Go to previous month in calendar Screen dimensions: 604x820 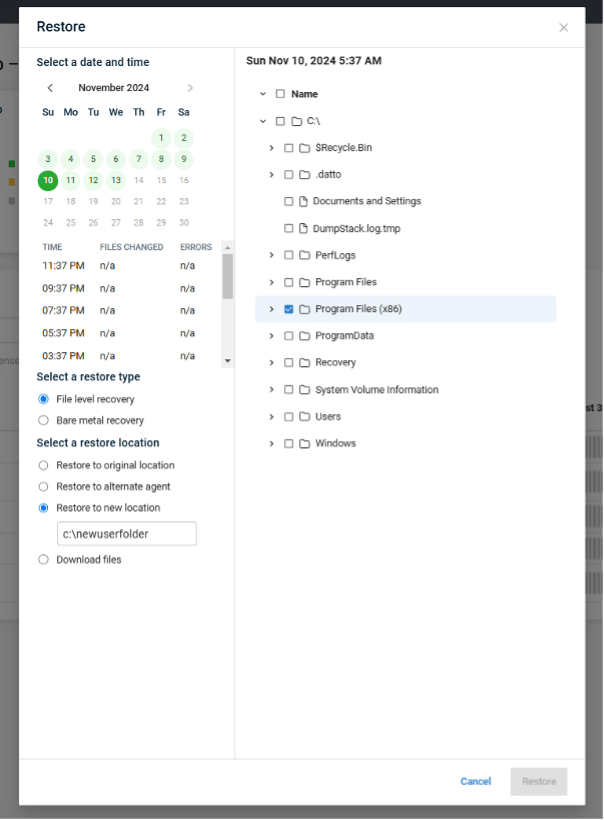(x=50, y=88)
